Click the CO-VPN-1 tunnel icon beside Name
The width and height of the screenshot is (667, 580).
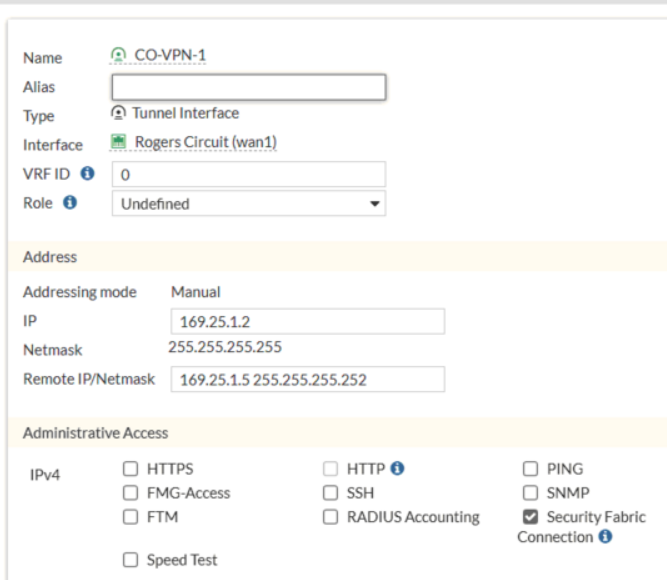(x=118, y=55)
